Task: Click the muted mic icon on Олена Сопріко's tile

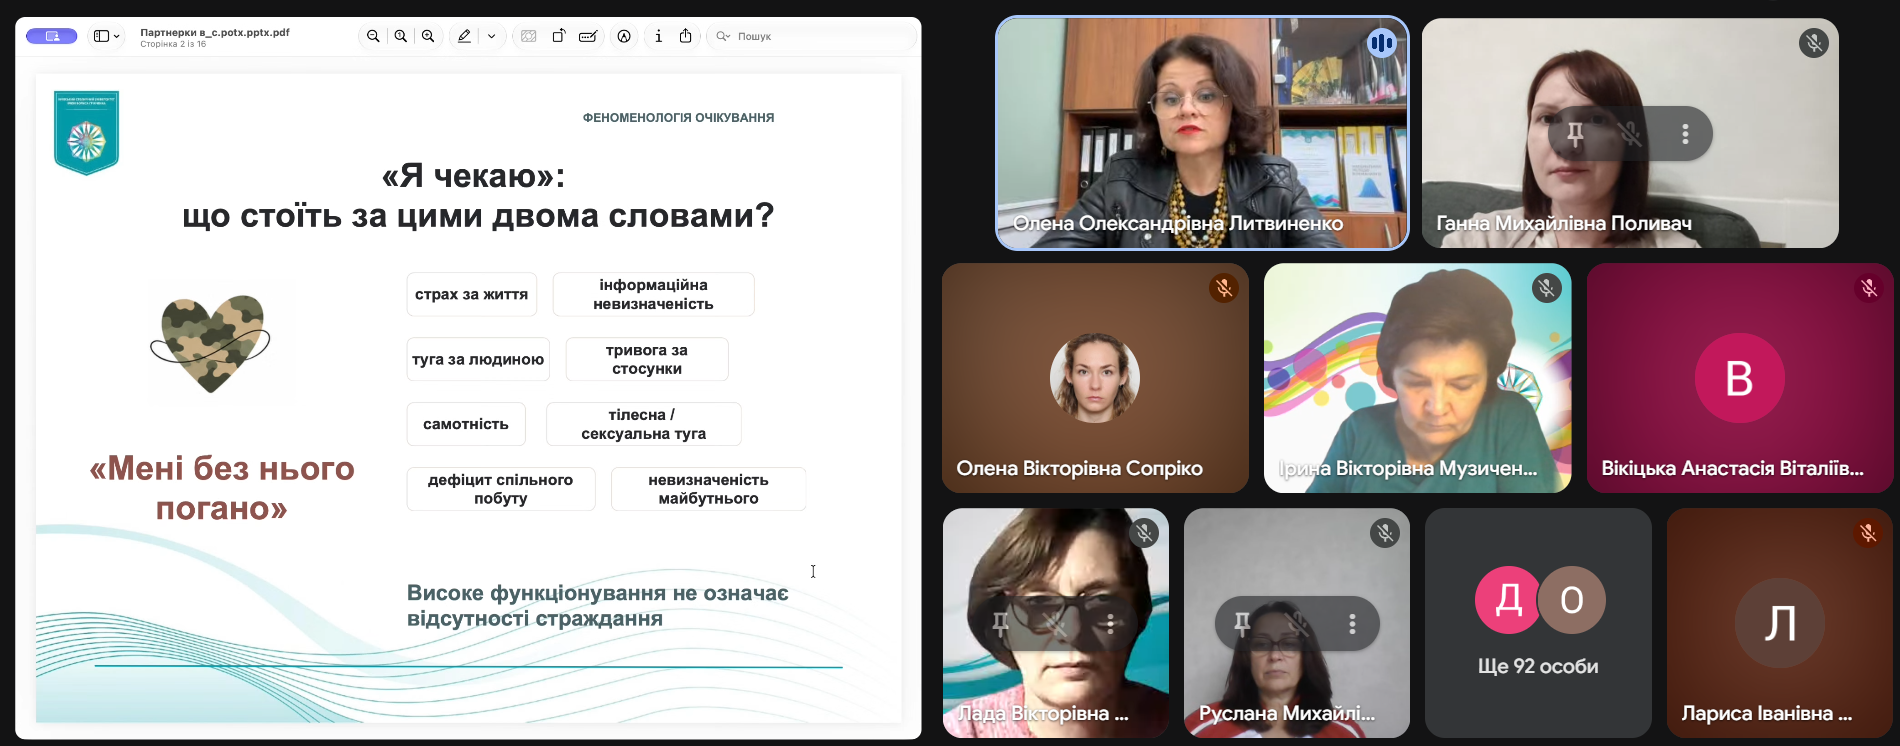Action: click(1224, 288)
